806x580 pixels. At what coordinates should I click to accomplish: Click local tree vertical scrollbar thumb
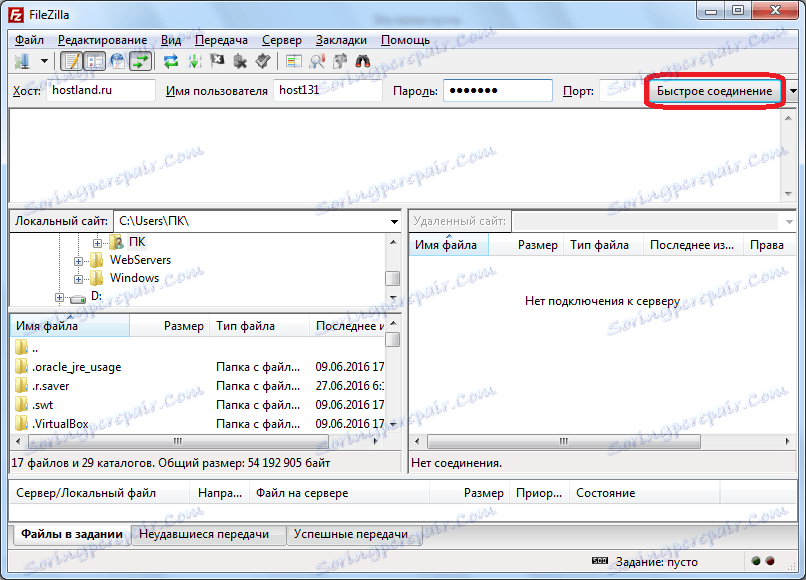[x=392, y=278]
